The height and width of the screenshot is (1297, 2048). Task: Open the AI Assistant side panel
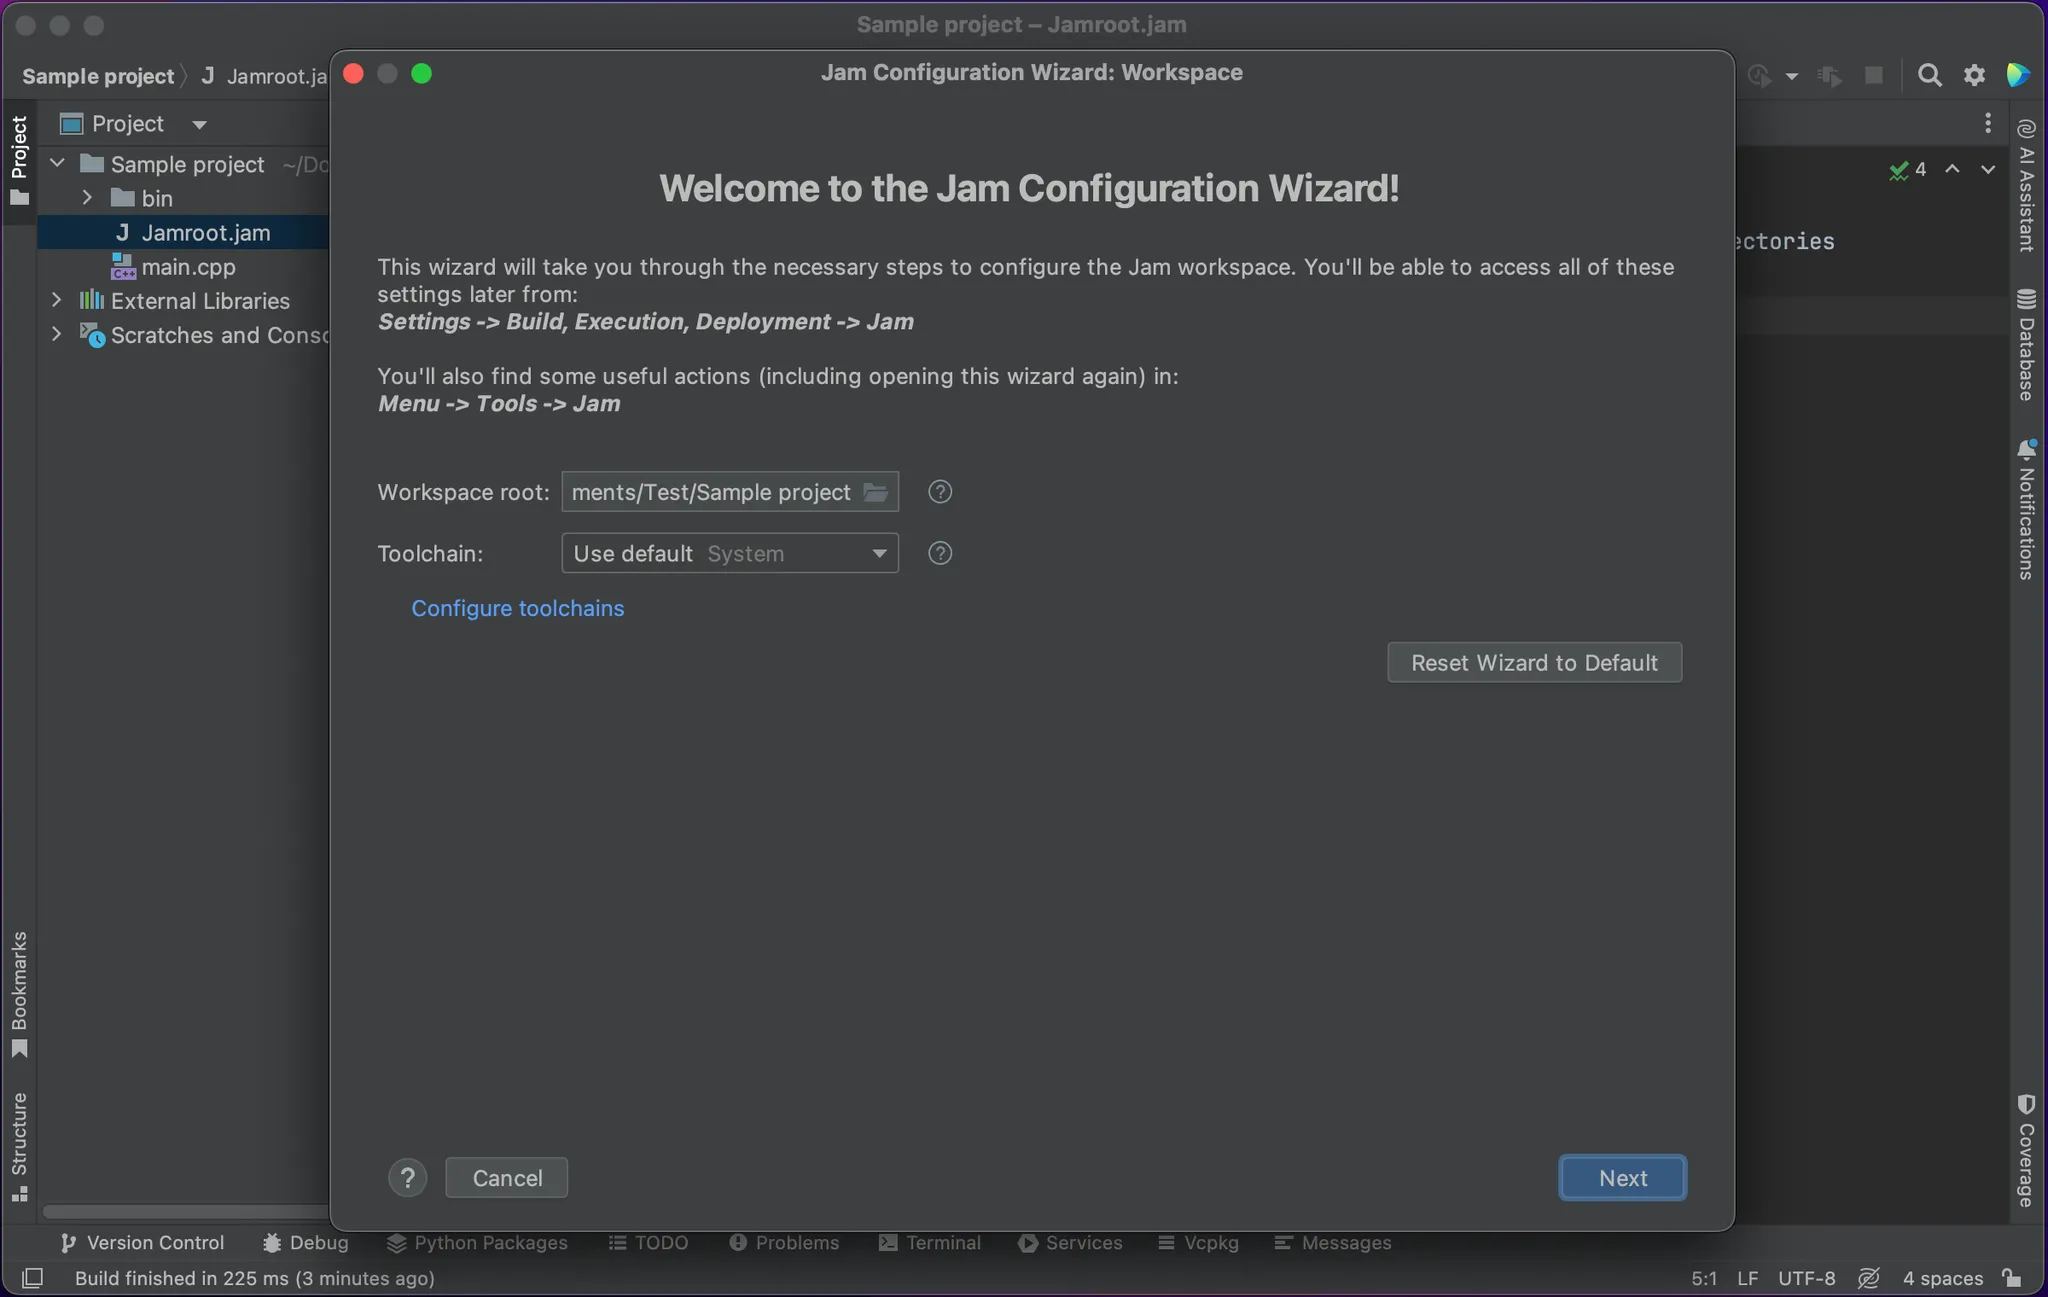click(2026, 185)
